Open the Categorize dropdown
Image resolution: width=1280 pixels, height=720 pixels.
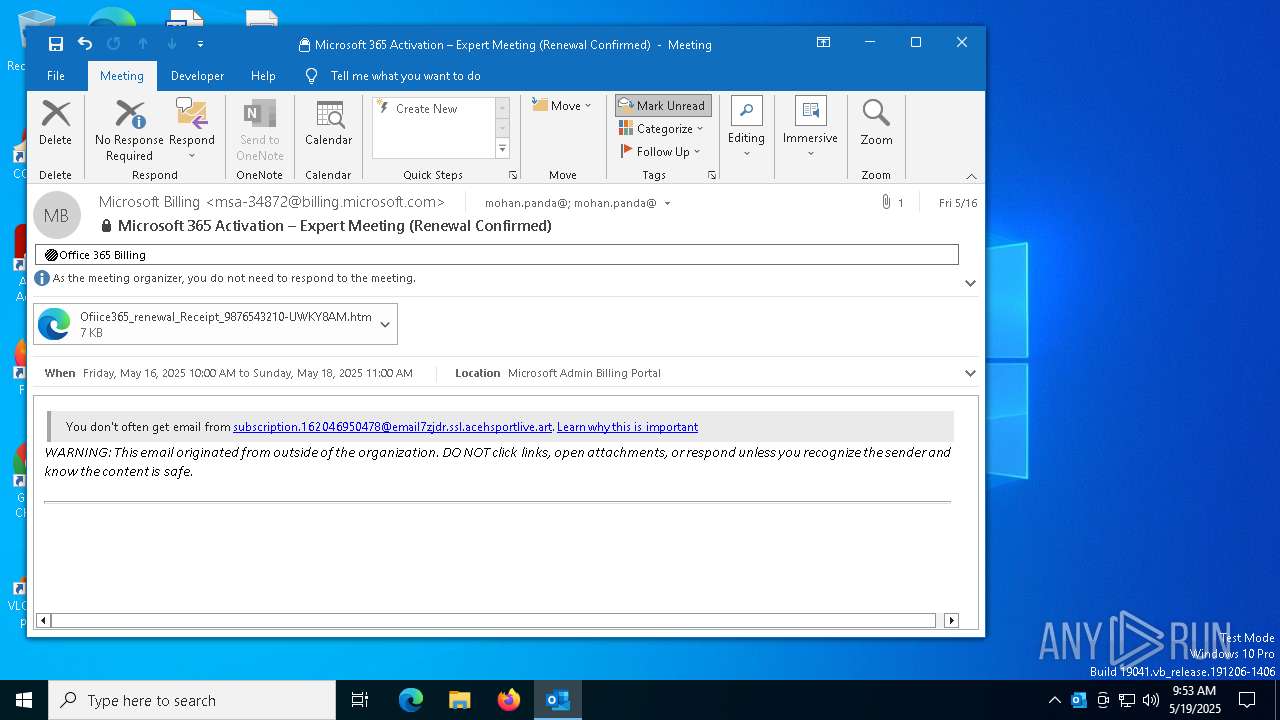tap(663, 129)
